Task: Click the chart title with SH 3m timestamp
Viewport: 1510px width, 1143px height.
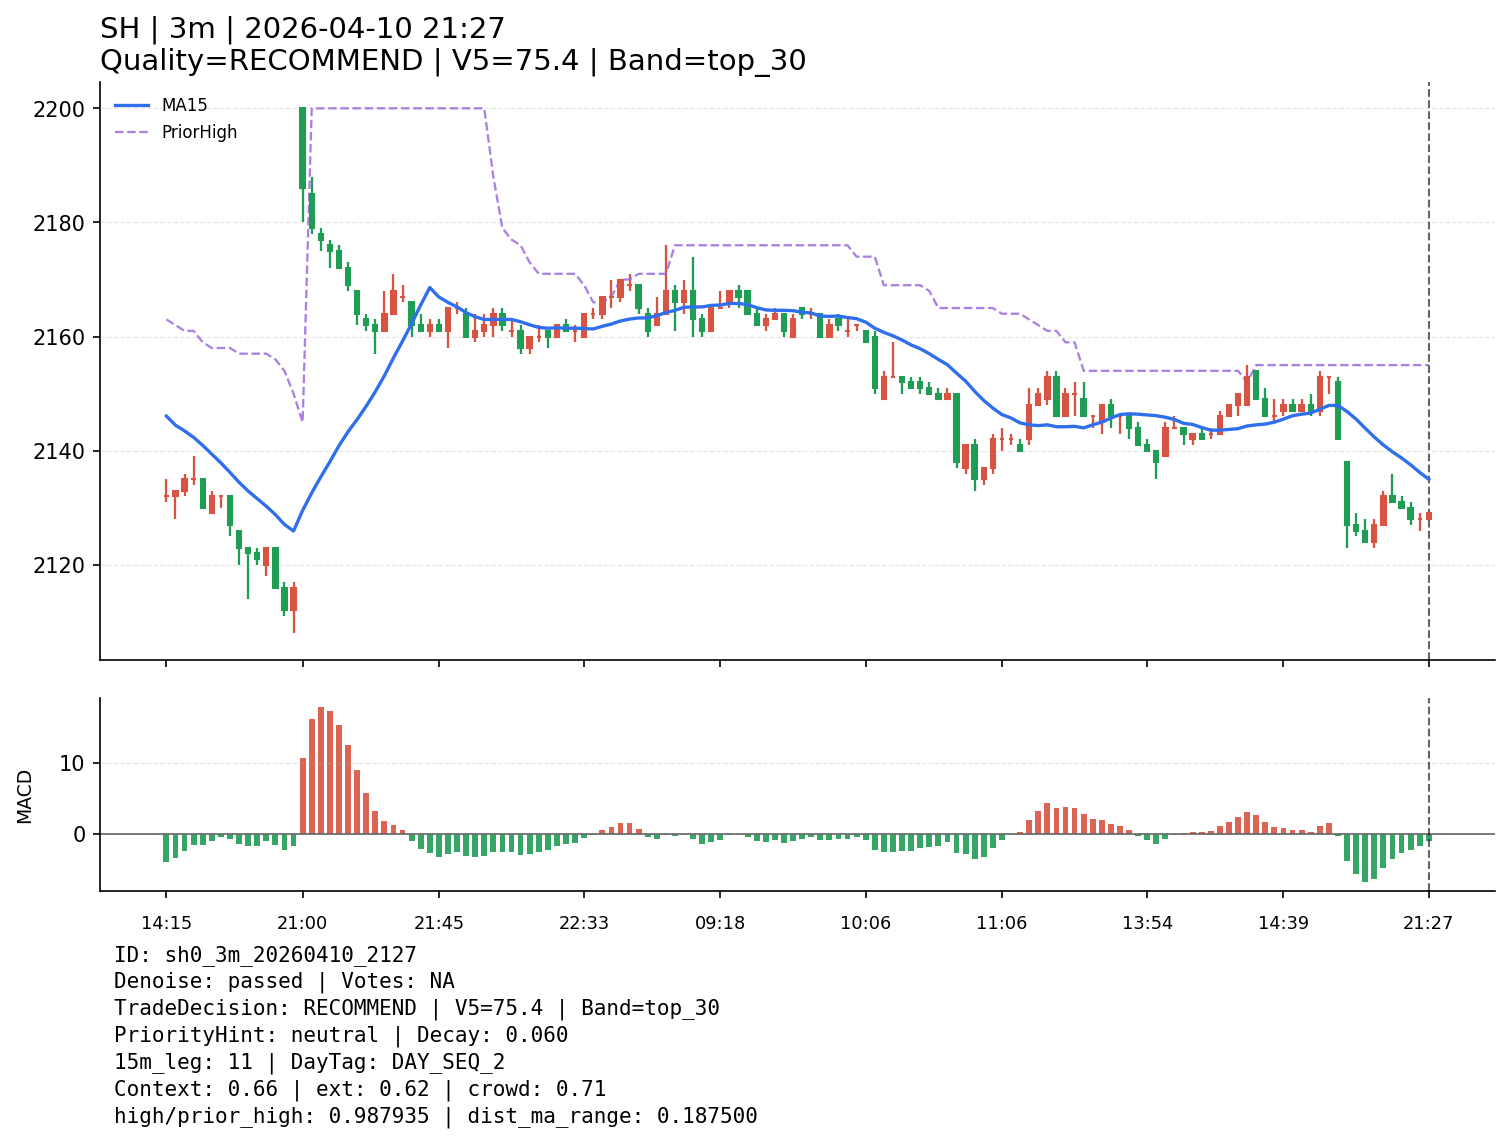Action: coord(302,29)
